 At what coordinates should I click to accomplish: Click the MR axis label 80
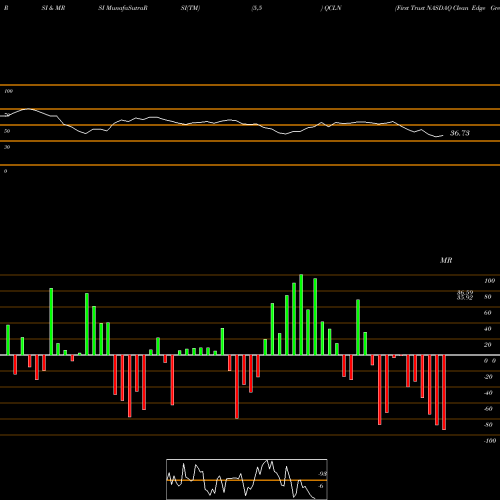488,297
